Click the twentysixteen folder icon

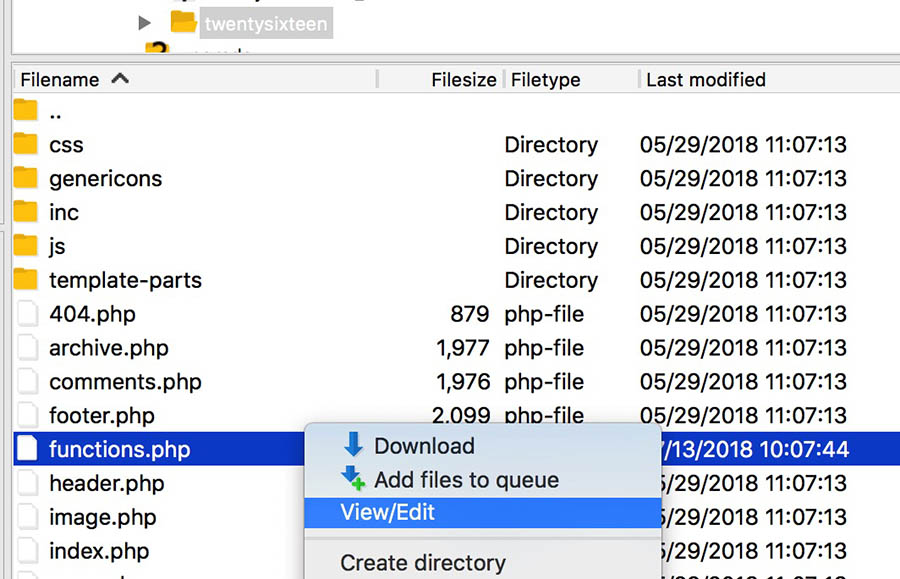[183, 22]
